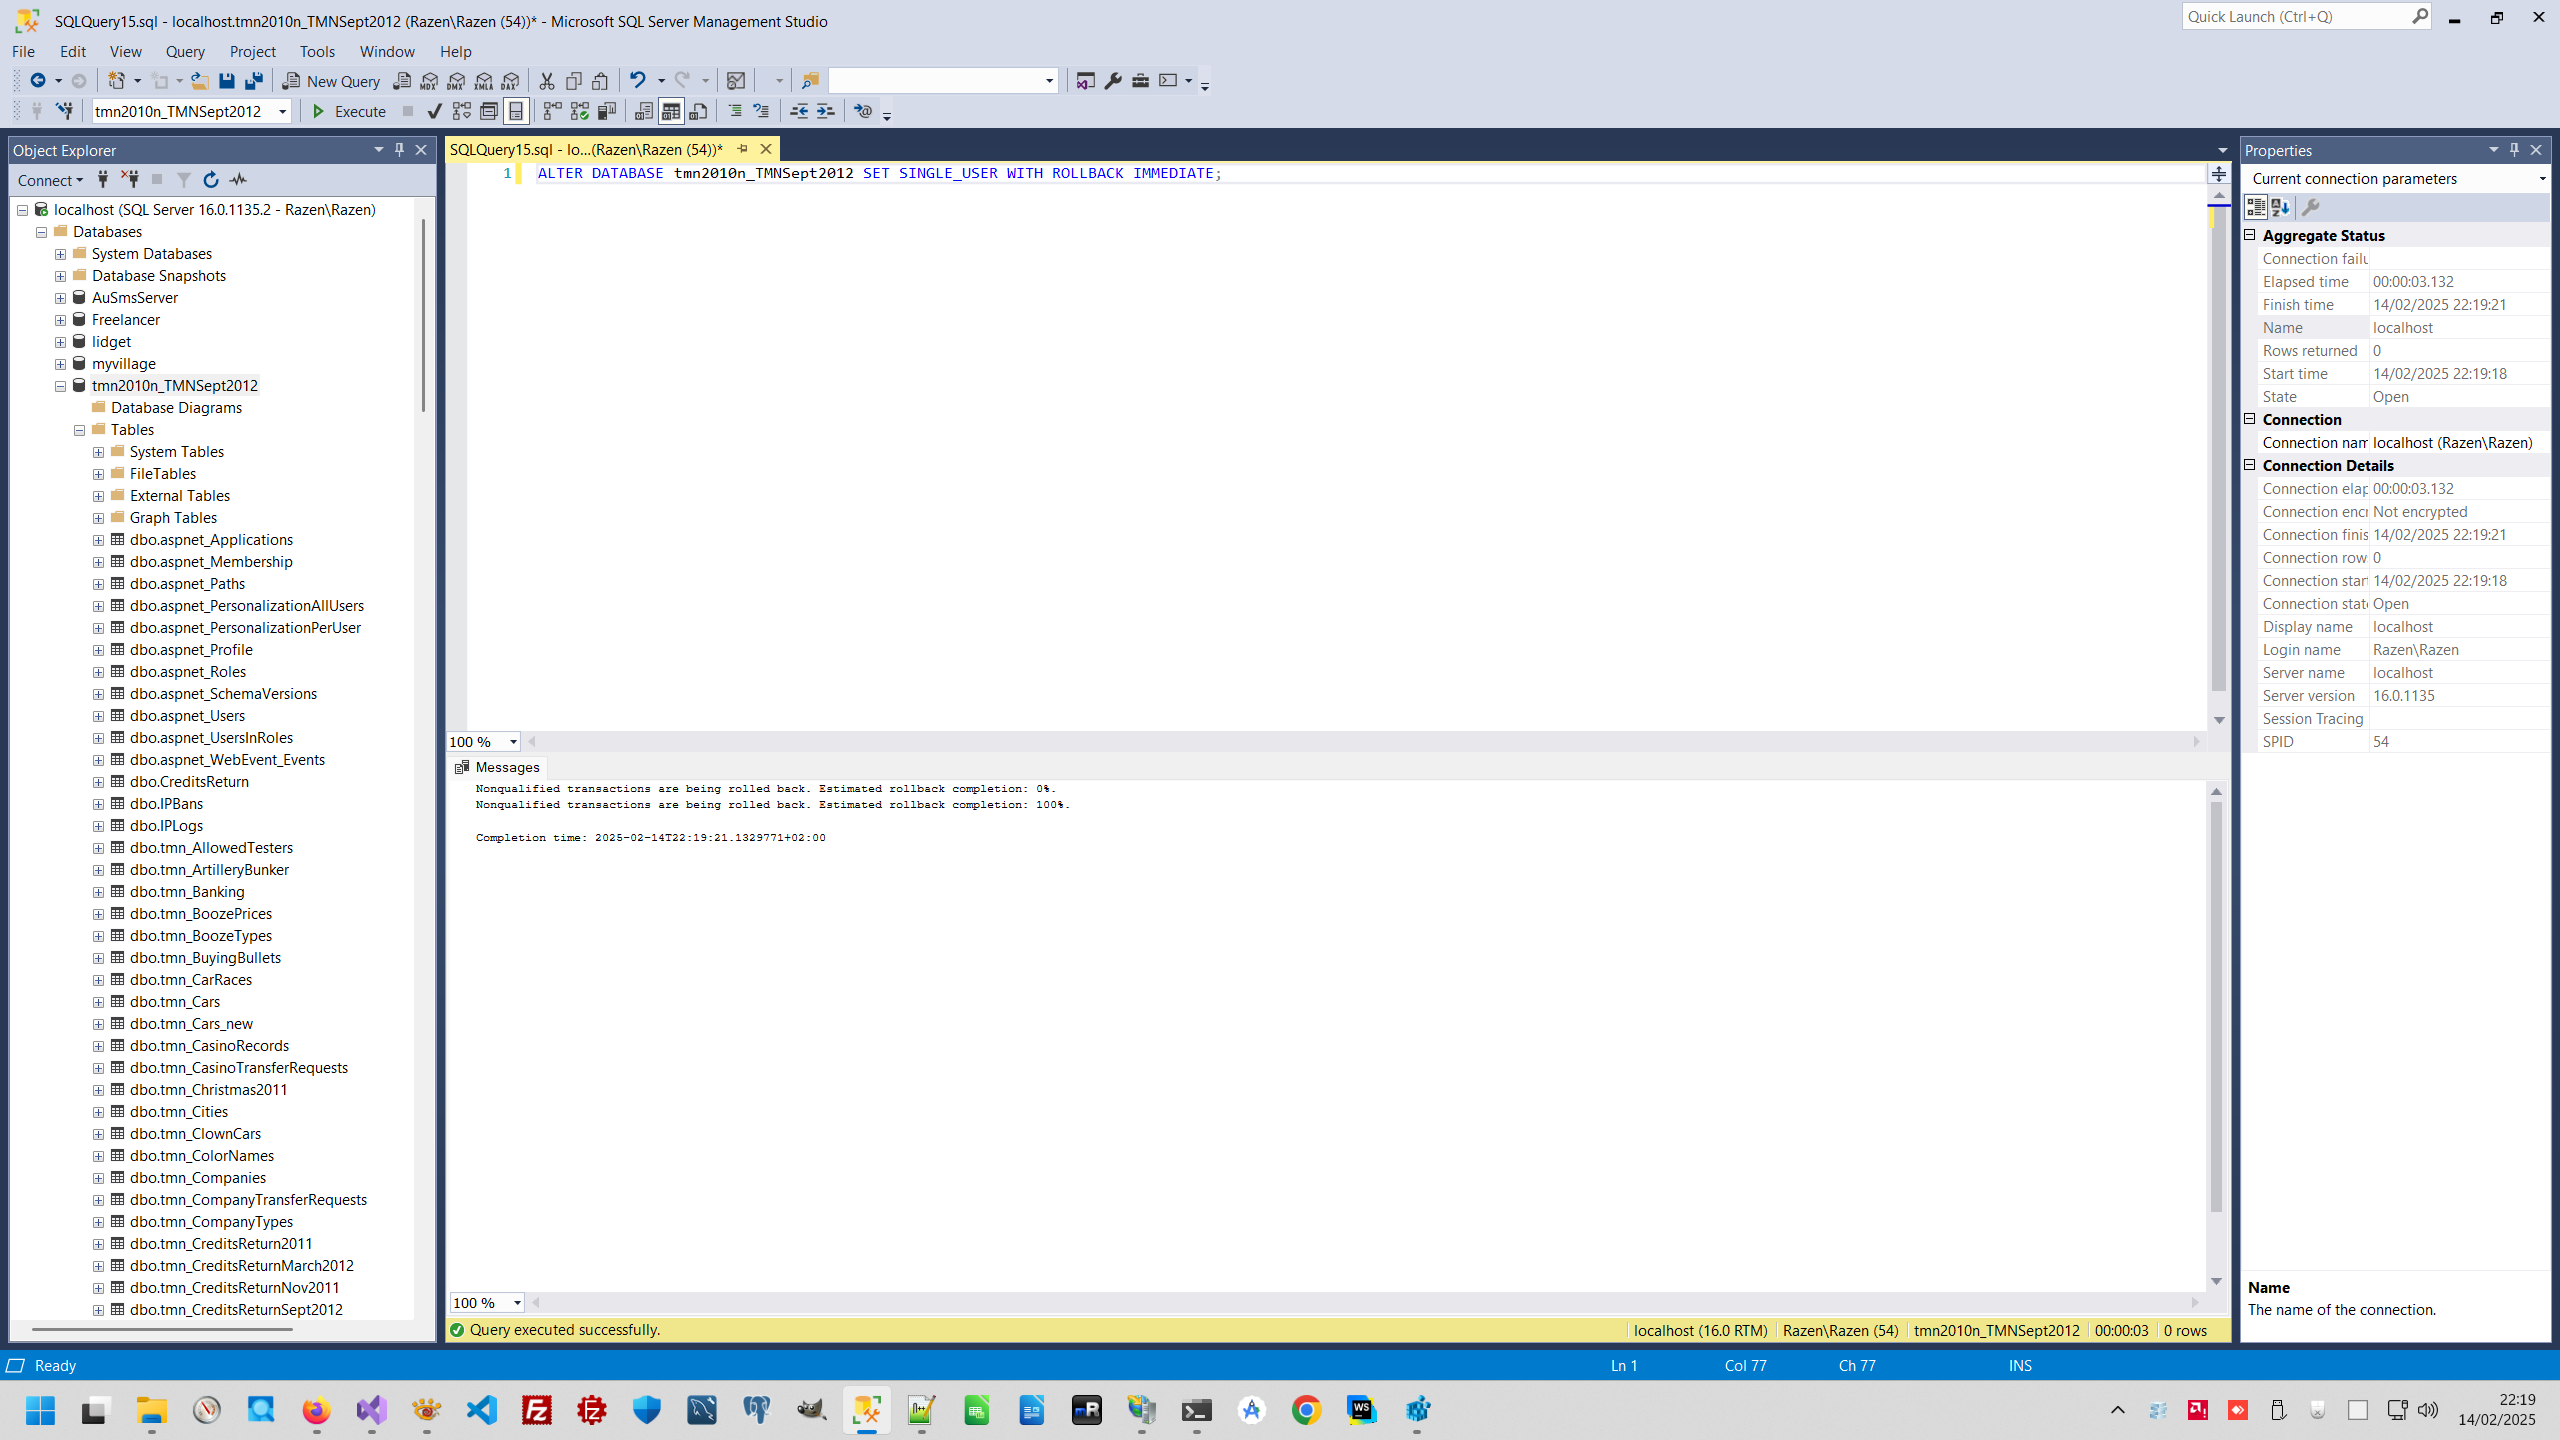Refresh the Object Explorer tree

coord(211,180)
